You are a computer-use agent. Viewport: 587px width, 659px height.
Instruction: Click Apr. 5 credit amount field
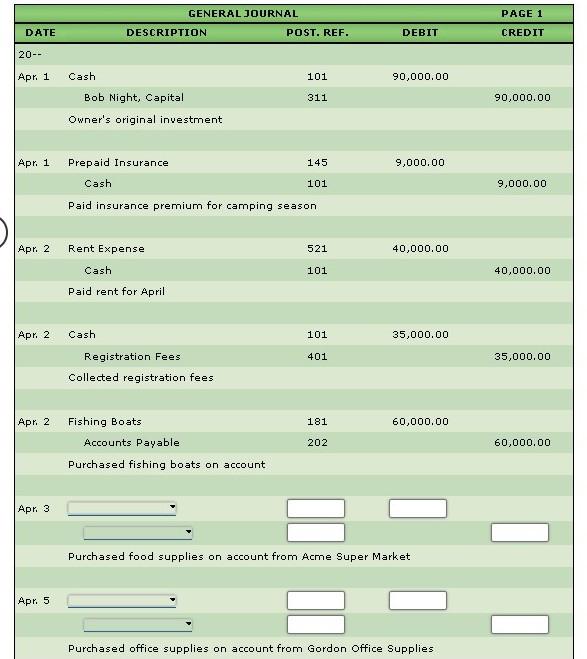(x=520, y=625)
